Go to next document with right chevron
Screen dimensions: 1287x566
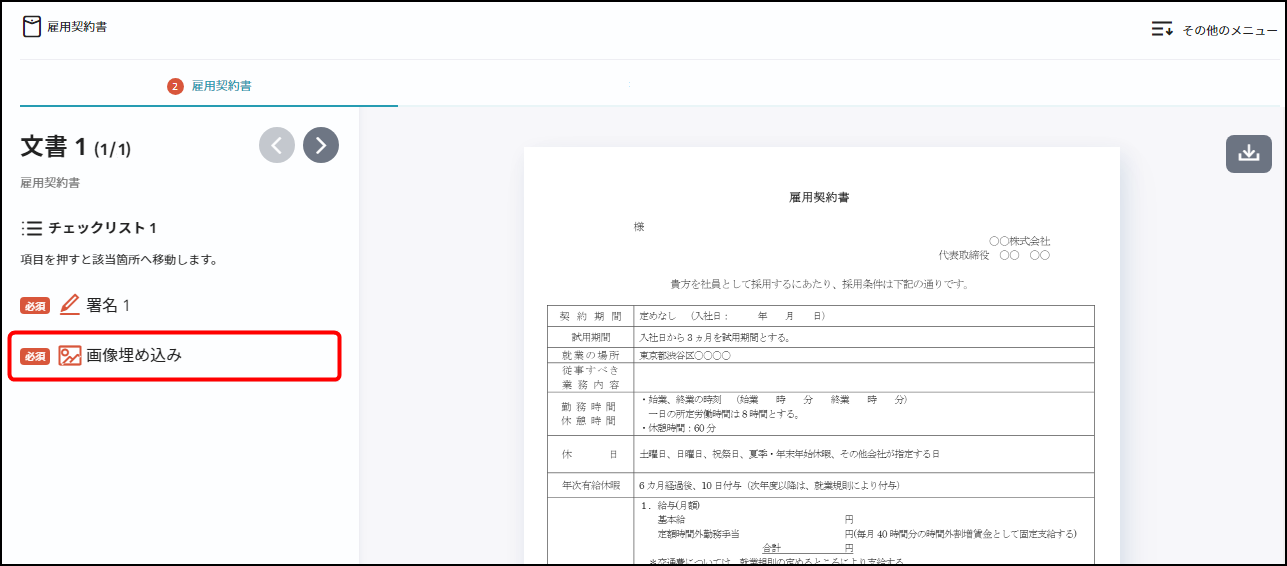click(x=321, y=145)
